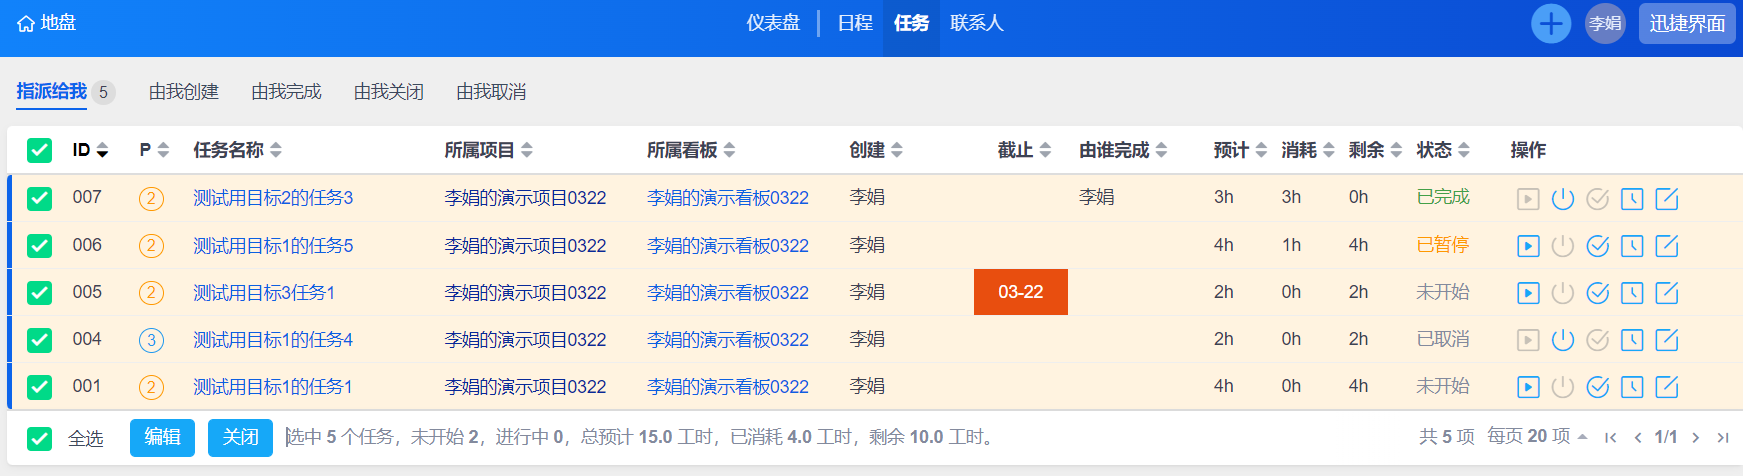
Task: Start task 006 with play icon
Action: click(x=1528, y=246)
